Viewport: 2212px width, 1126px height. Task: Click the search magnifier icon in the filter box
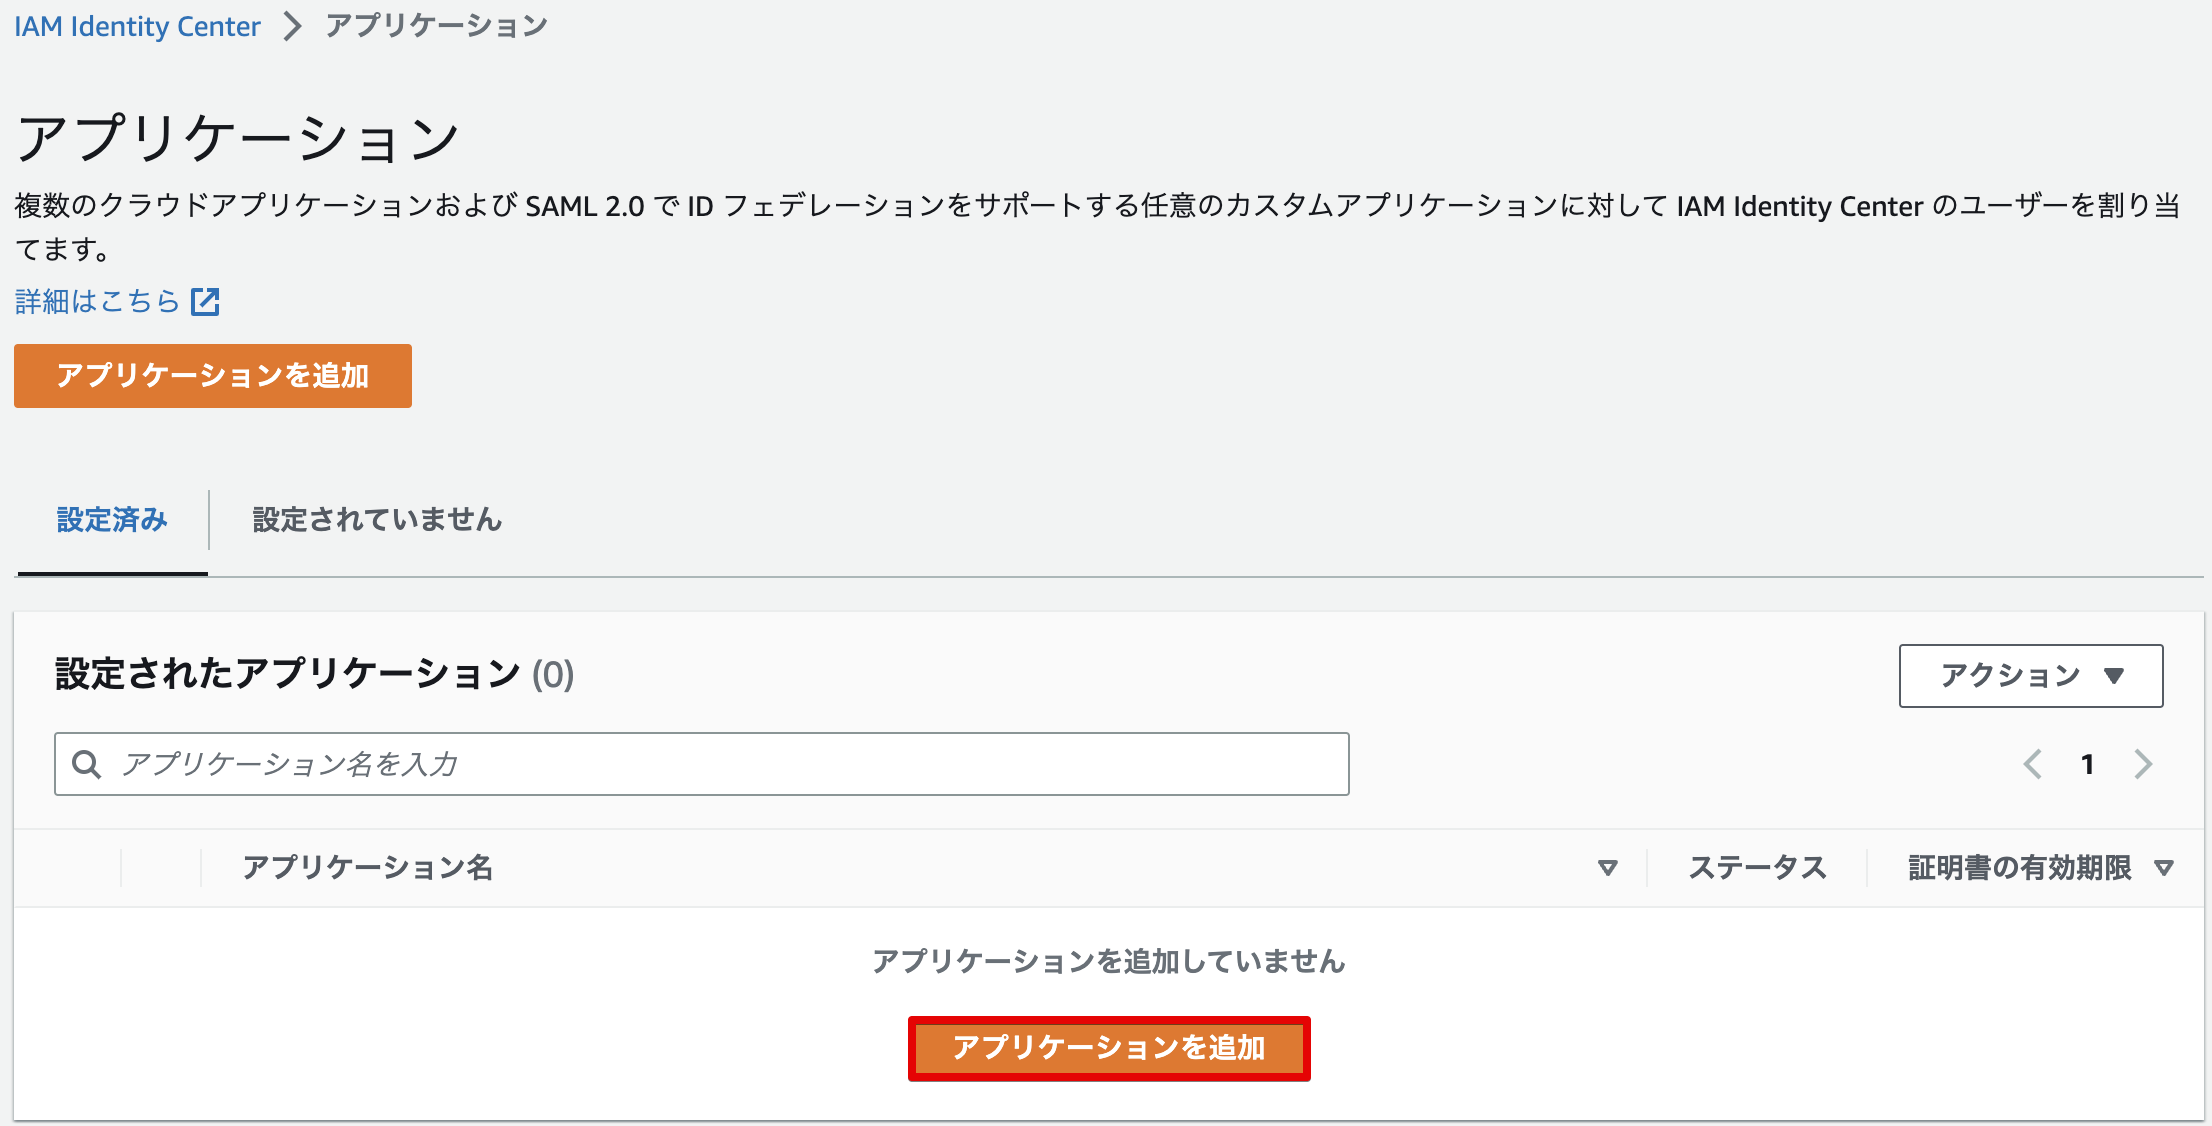pyautogui.click(x=87, y=764)
